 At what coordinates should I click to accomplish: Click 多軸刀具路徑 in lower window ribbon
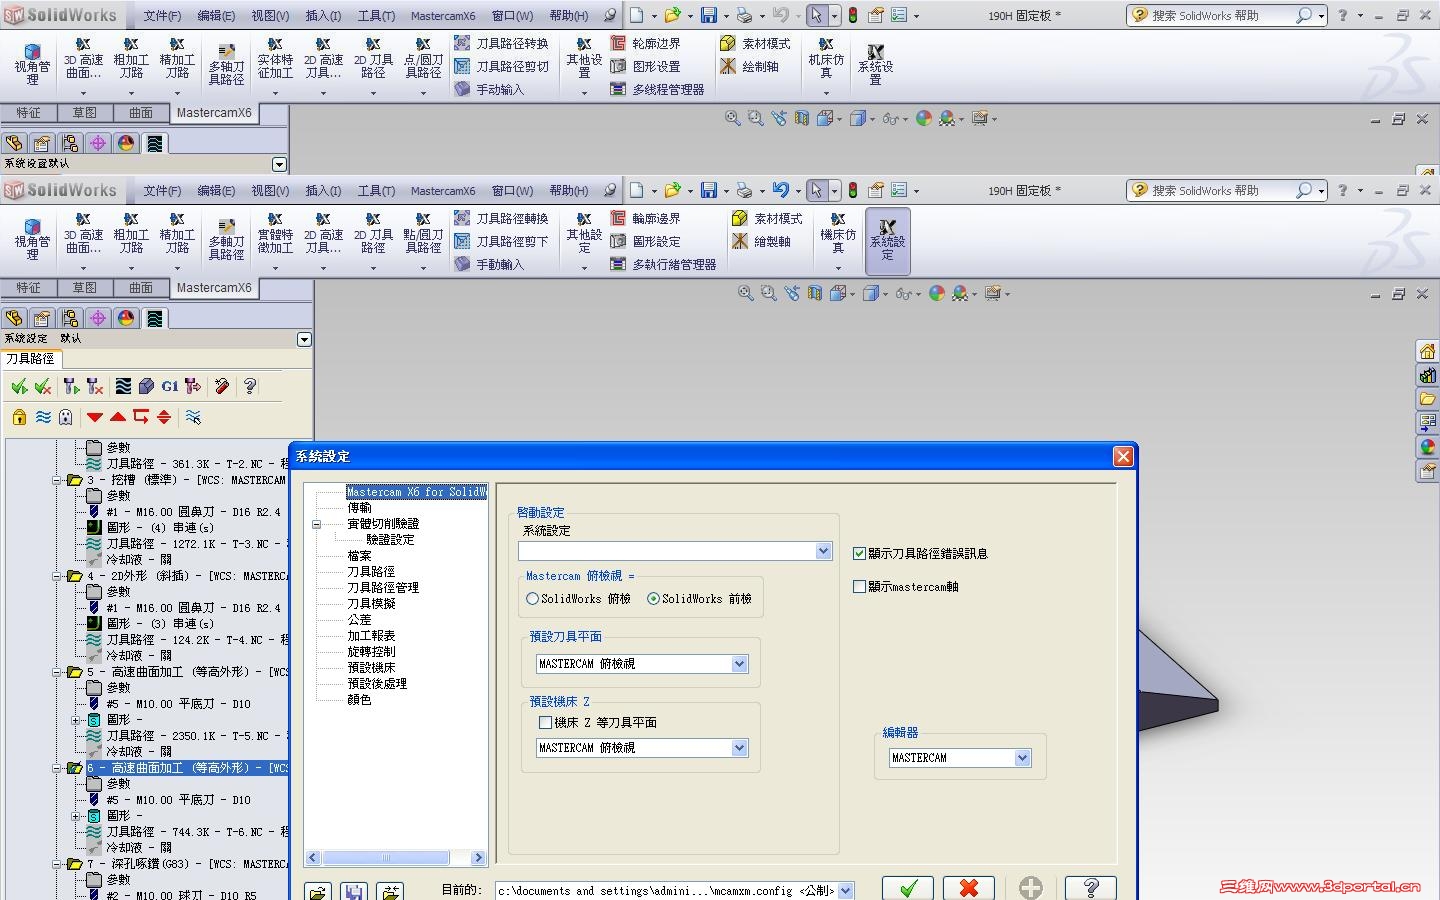tap(227, 240)
